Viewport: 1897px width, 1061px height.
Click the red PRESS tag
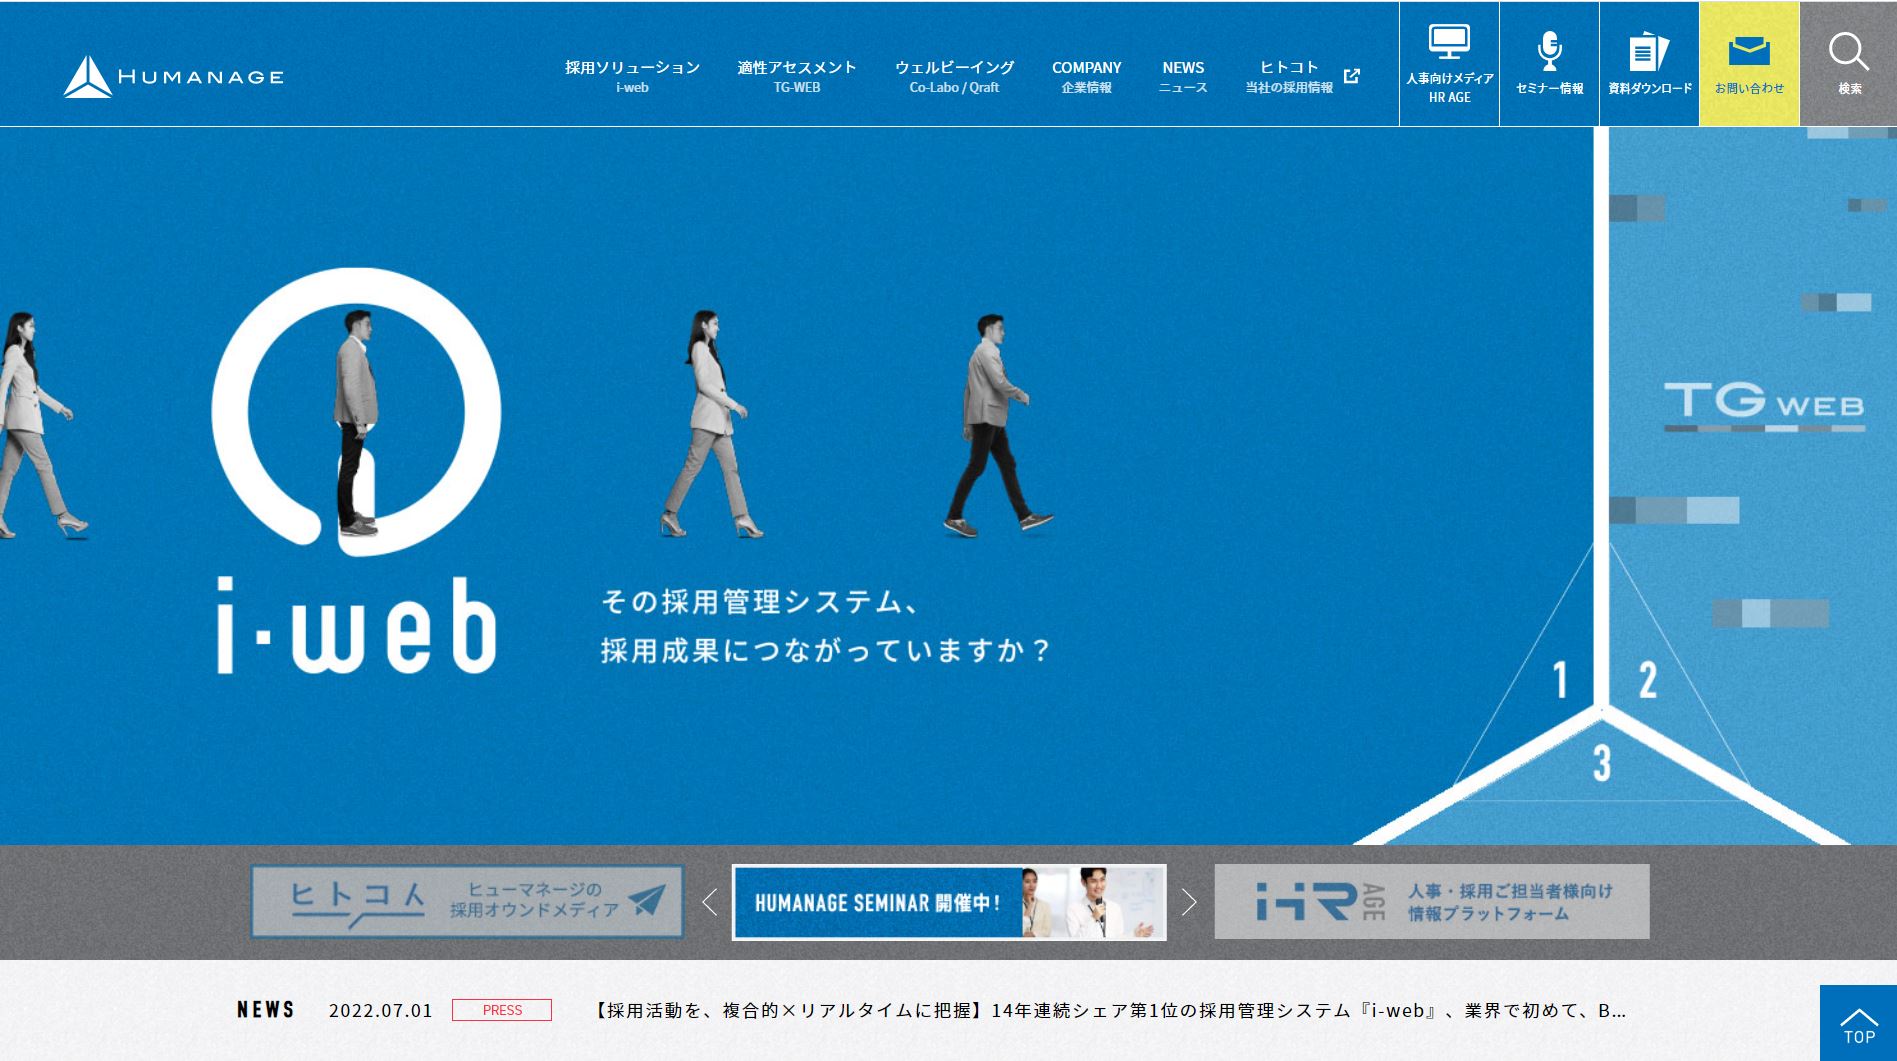pos(502,1010)
